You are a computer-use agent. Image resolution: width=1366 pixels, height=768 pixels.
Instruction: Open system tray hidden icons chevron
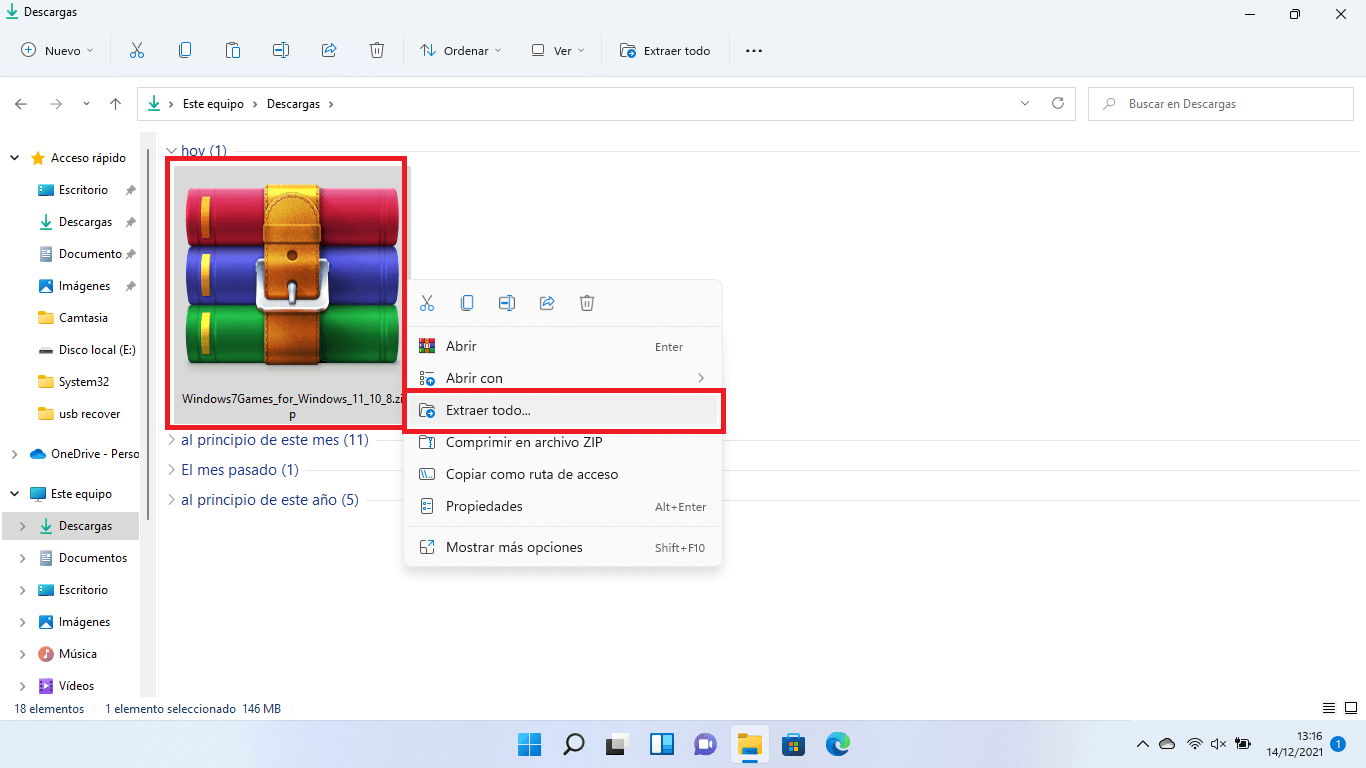pyautogui.click(x=1143, y=744)
